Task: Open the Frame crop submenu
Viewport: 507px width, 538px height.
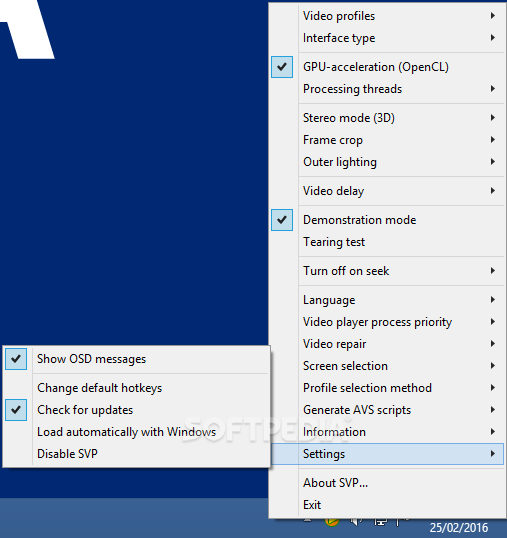Action: coord(387,140)
